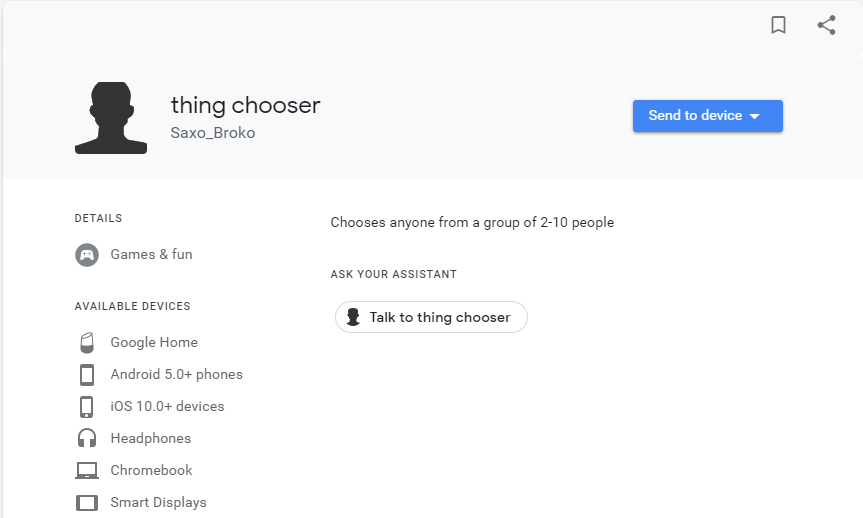Screen dimensions: 863x518
Task: Click the Smart Displays icon
Action: click(x=87, y=502)
